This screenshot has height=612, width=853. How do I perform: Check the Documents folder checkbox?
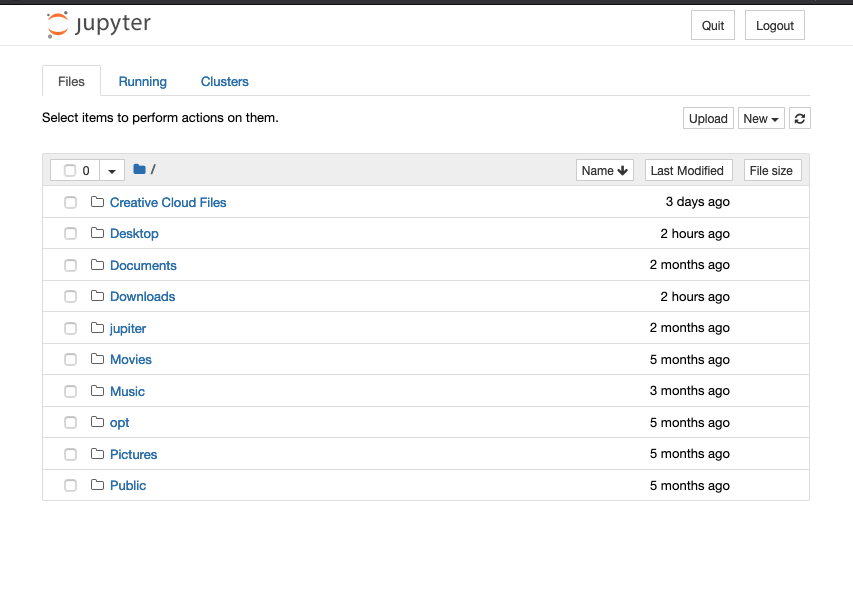tap(70, 265)
